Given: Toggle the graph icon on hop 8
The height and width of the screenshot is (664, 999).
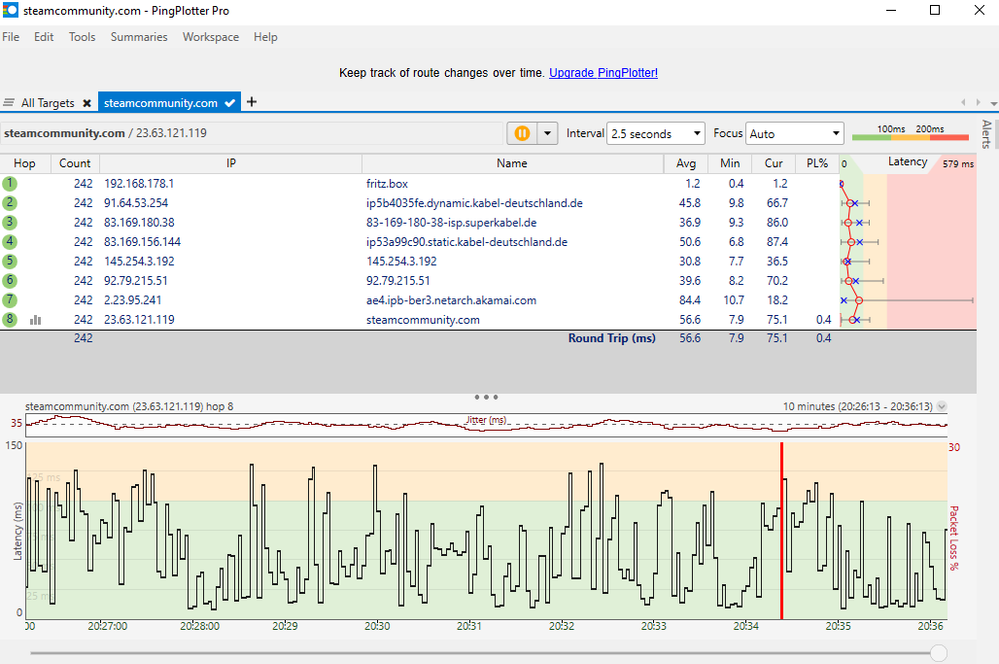Looking at the screenshot, I should 36,320.
